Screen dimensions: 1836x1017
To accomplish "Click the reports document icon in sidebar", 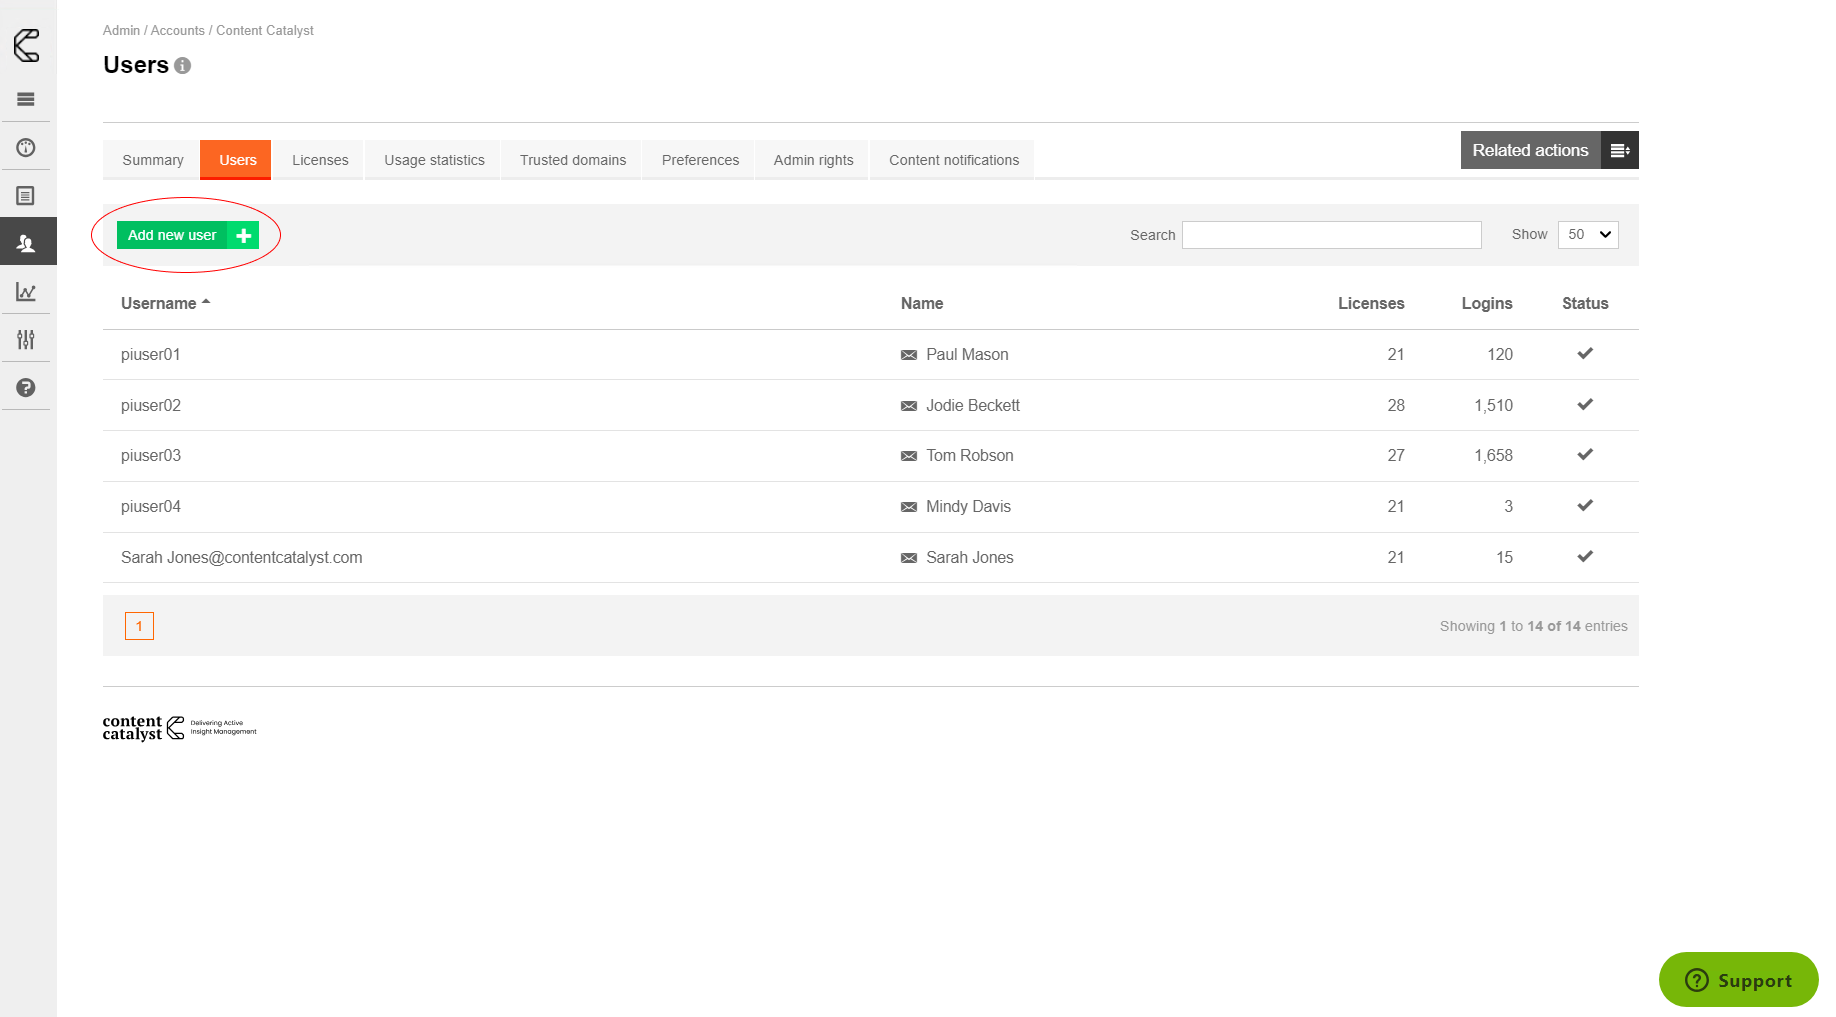I will click(x=26, y=196).
